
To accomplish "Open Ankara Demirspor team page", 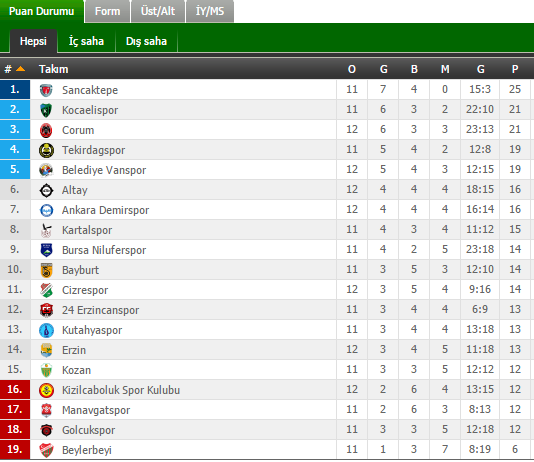I will coord(105,210).
